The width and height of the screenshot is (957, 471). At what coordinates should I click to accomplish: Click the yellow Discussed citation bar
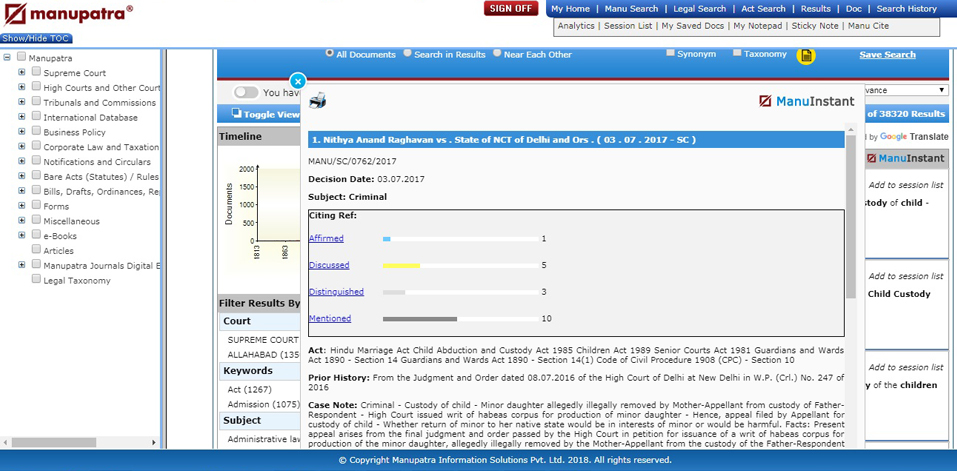(x=401, y=265)
